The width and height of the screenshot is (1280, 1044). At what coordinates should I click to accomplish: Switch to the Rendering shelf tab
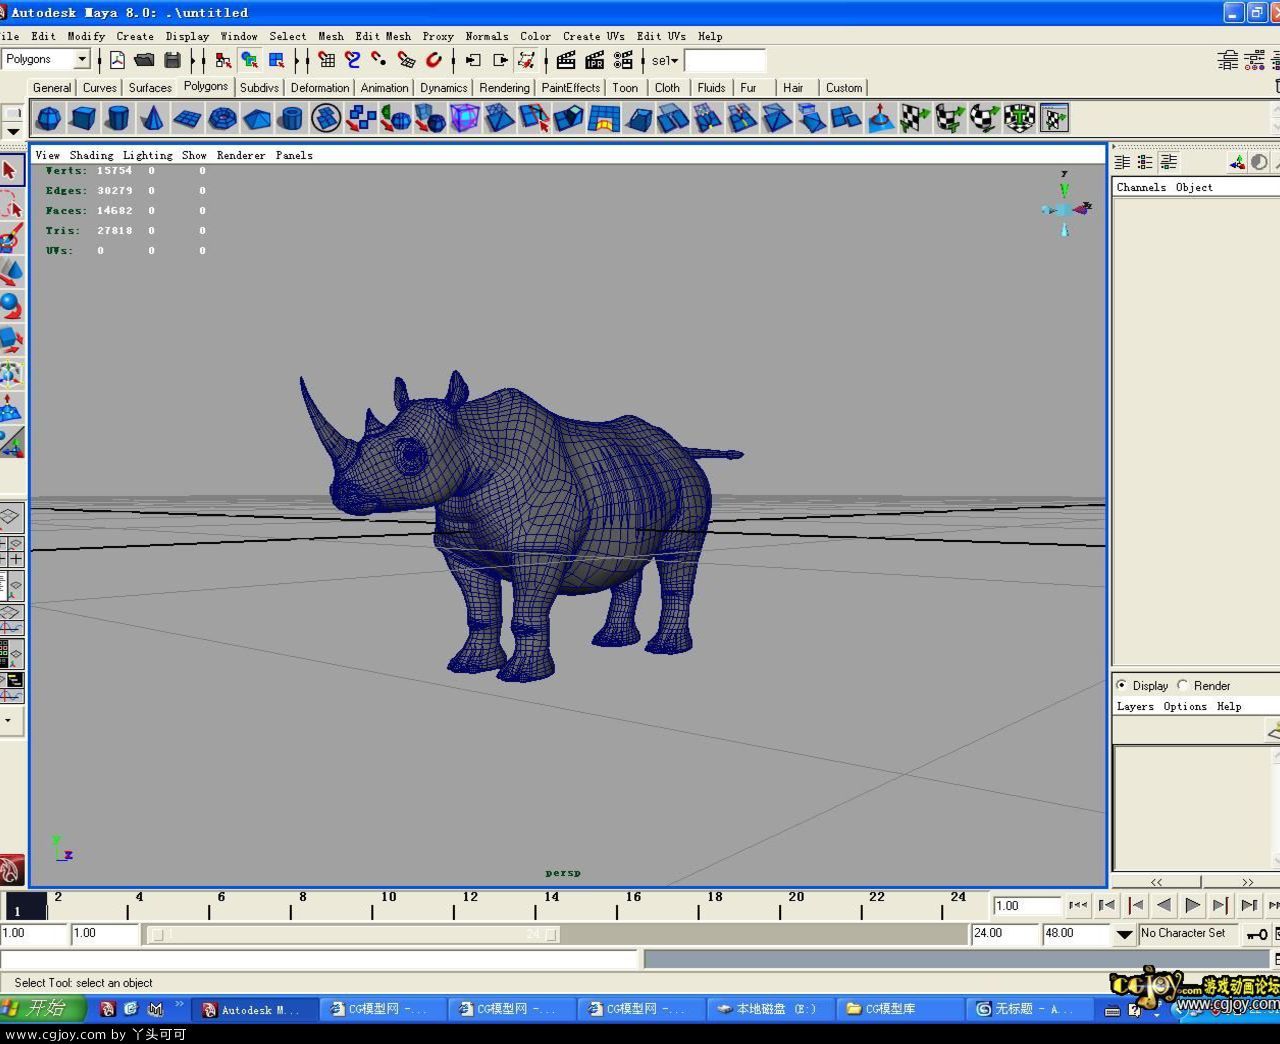click(504, 88)
